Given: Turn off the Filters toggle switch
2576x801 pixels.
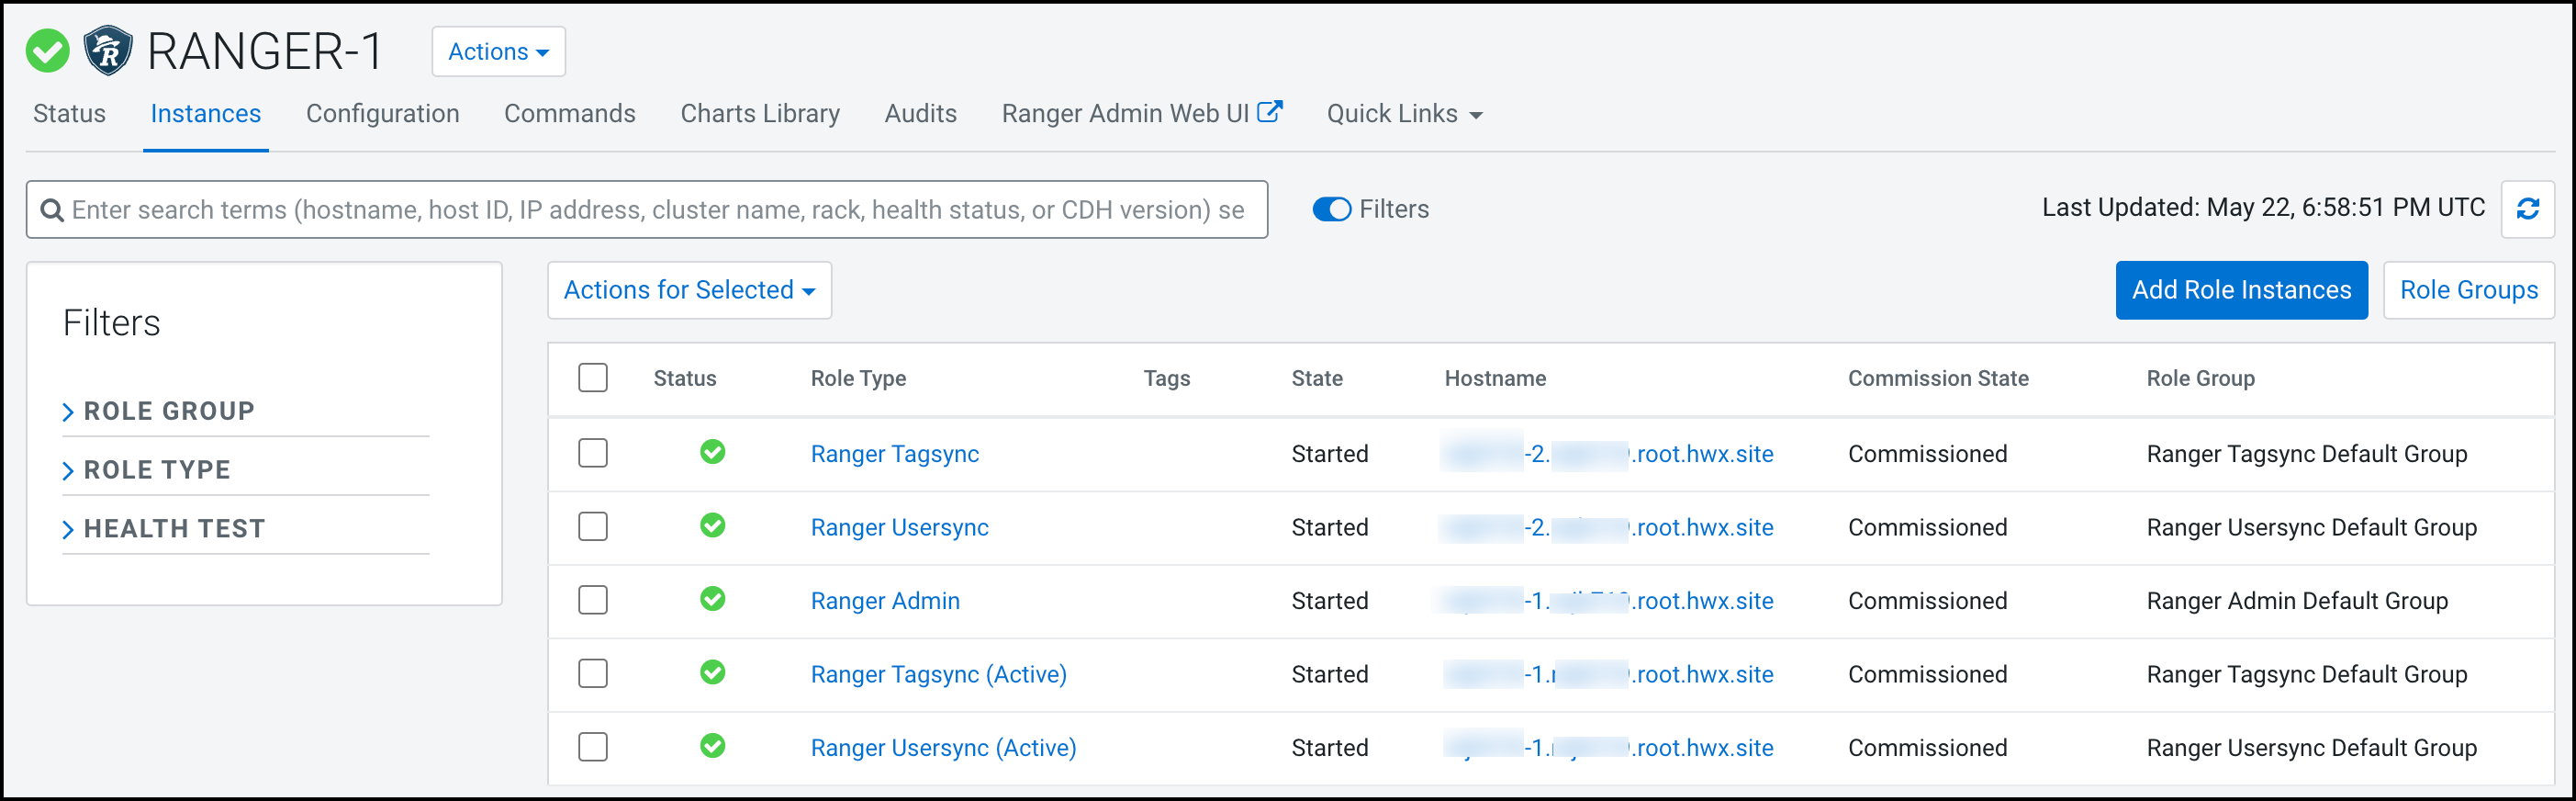Looking at the screenshot, I should tap(1331, 209).
